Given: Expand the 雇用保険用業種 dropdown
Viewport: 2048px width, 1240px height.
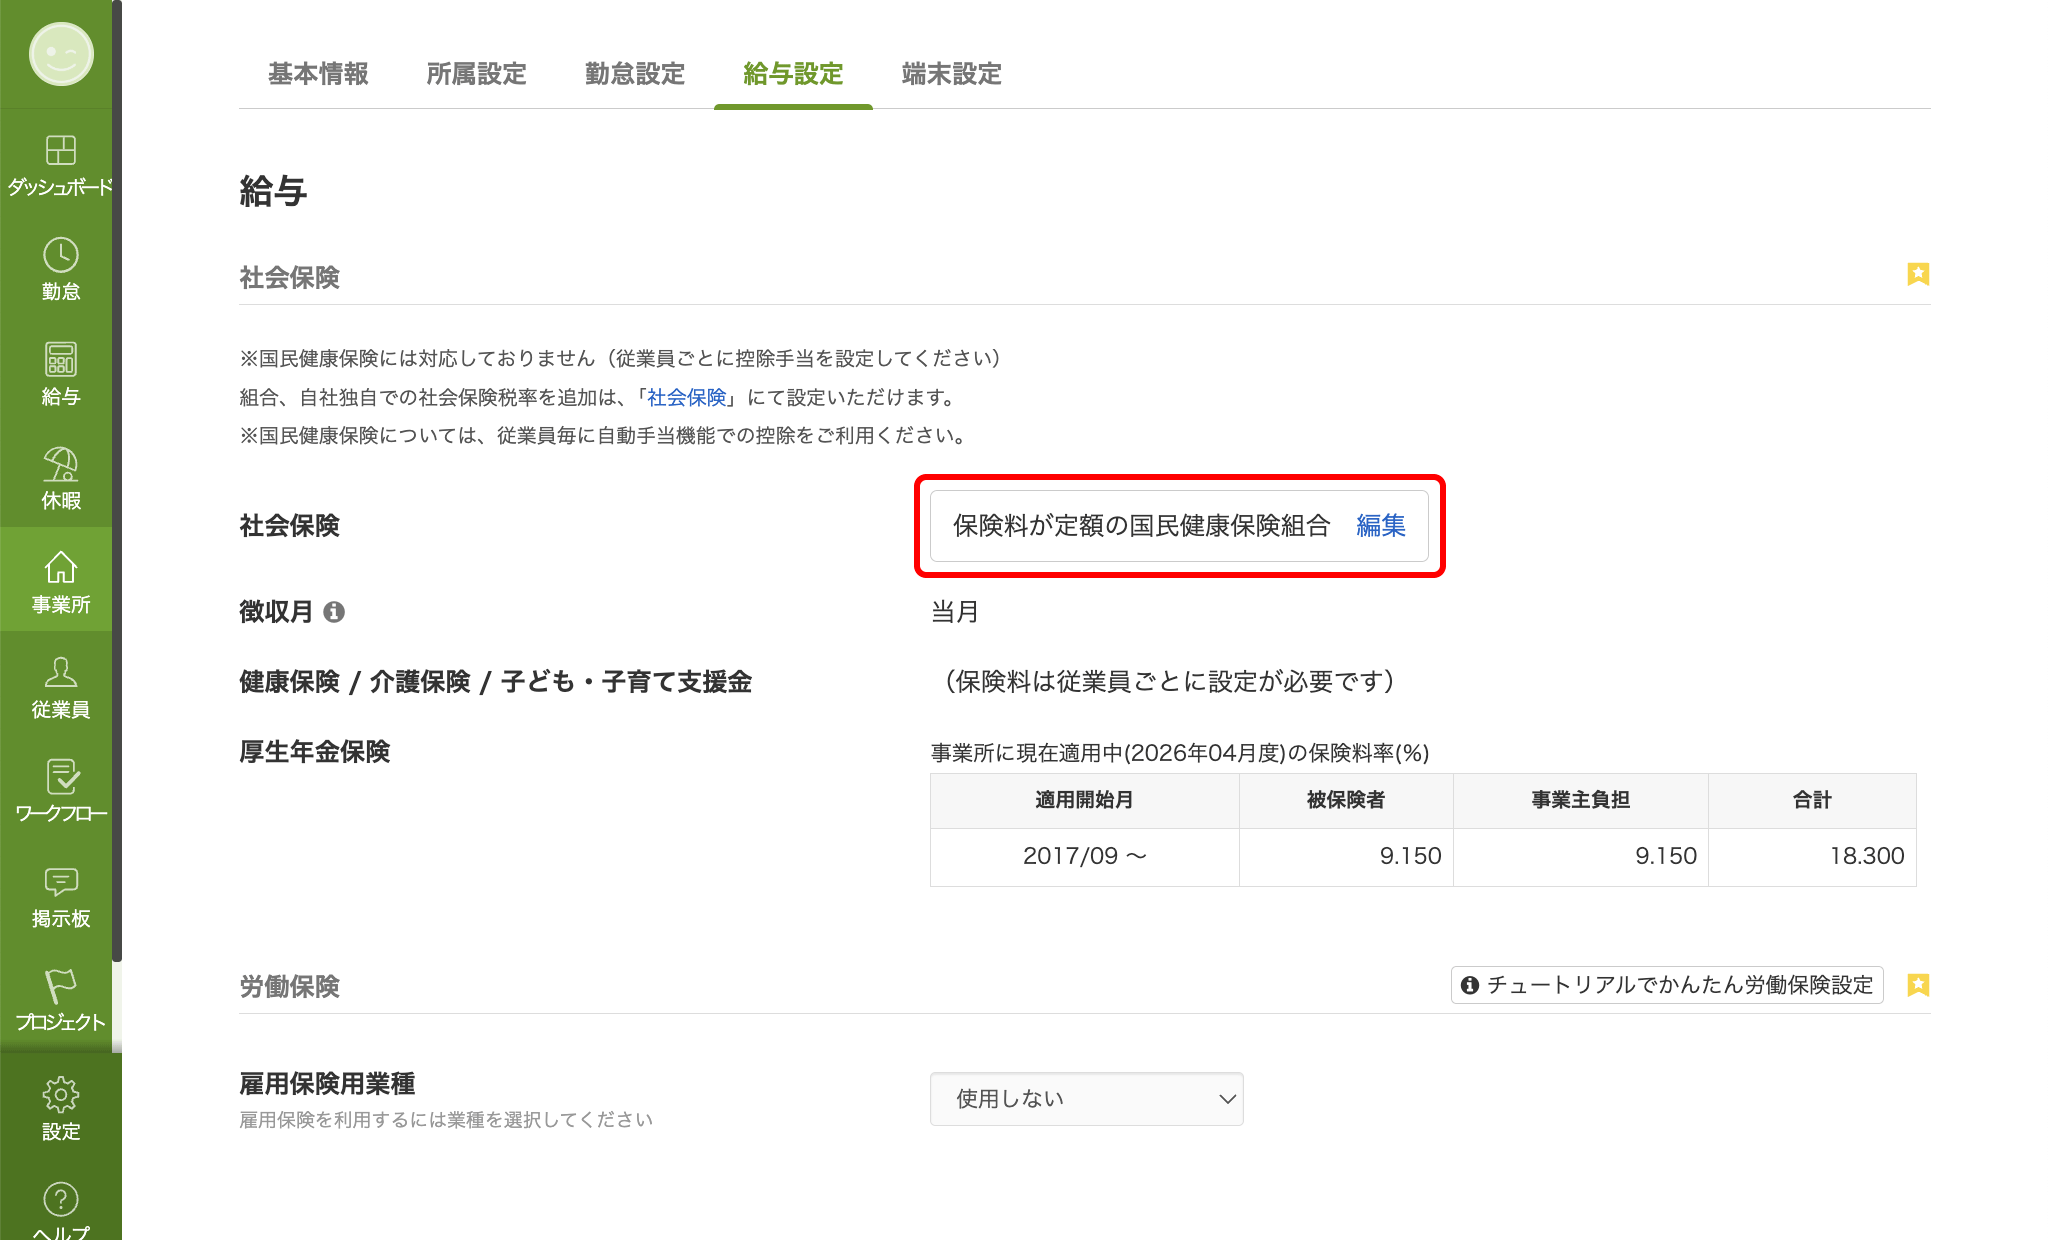Looking at the screenshot, I should click(1086, 1099).
